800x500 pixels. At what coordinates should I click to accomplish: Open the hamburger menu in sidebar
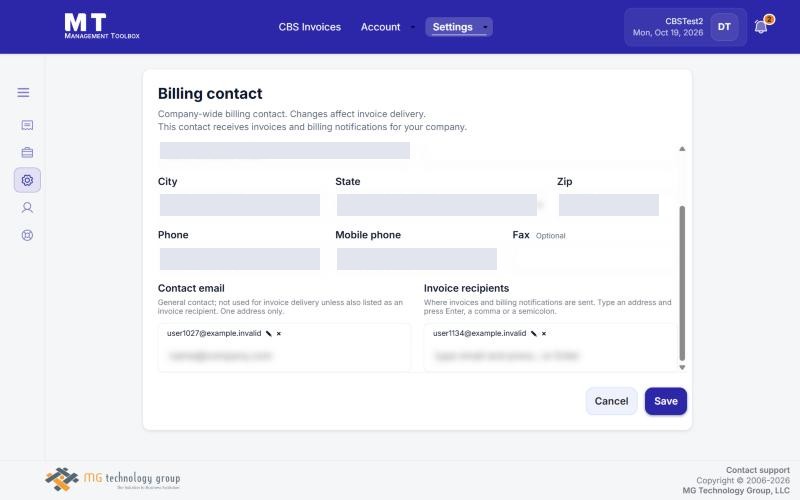pos(23,92)
